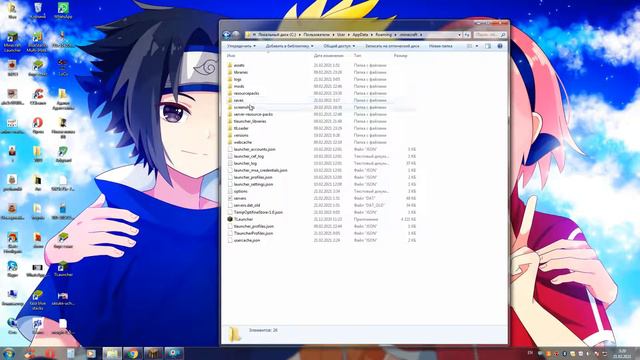
Task: Click the Explorer Back navigation button
Action: tap(227, 35)
